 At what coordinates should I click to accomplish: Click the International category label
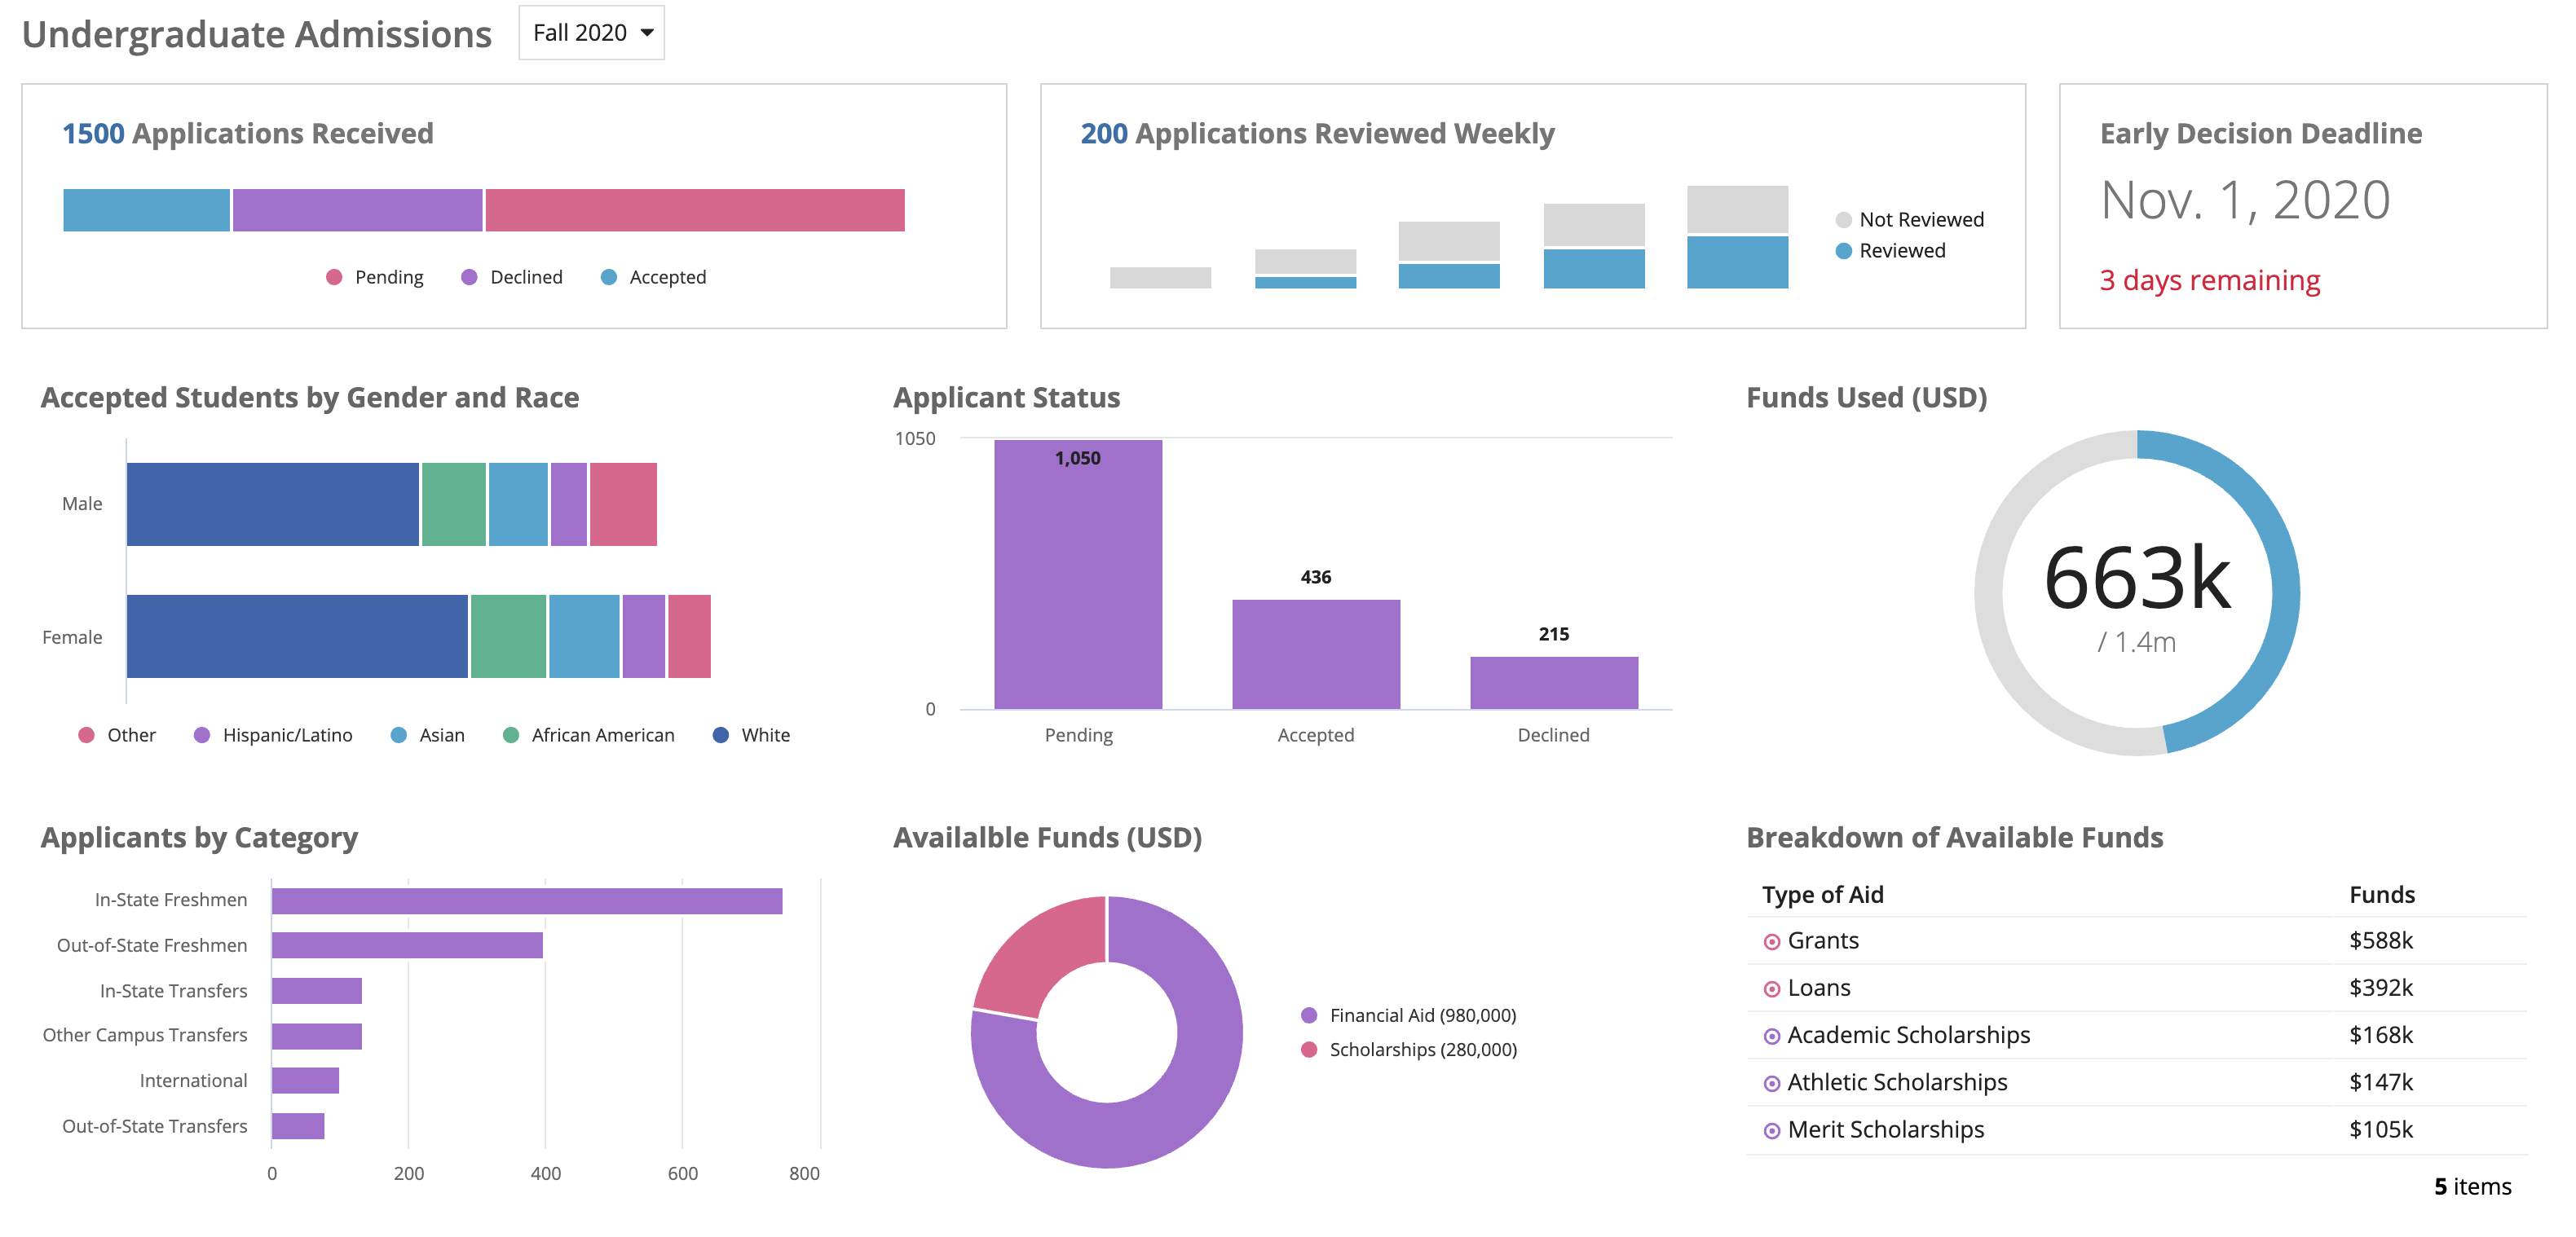[193, 1081]
